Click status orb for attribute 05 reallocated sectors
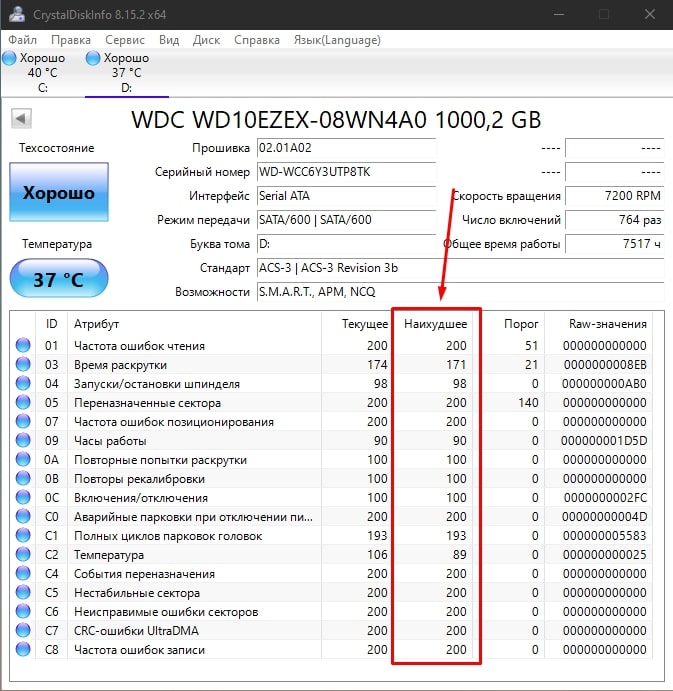Screen dimensions: 673x691 pos(23,402)
